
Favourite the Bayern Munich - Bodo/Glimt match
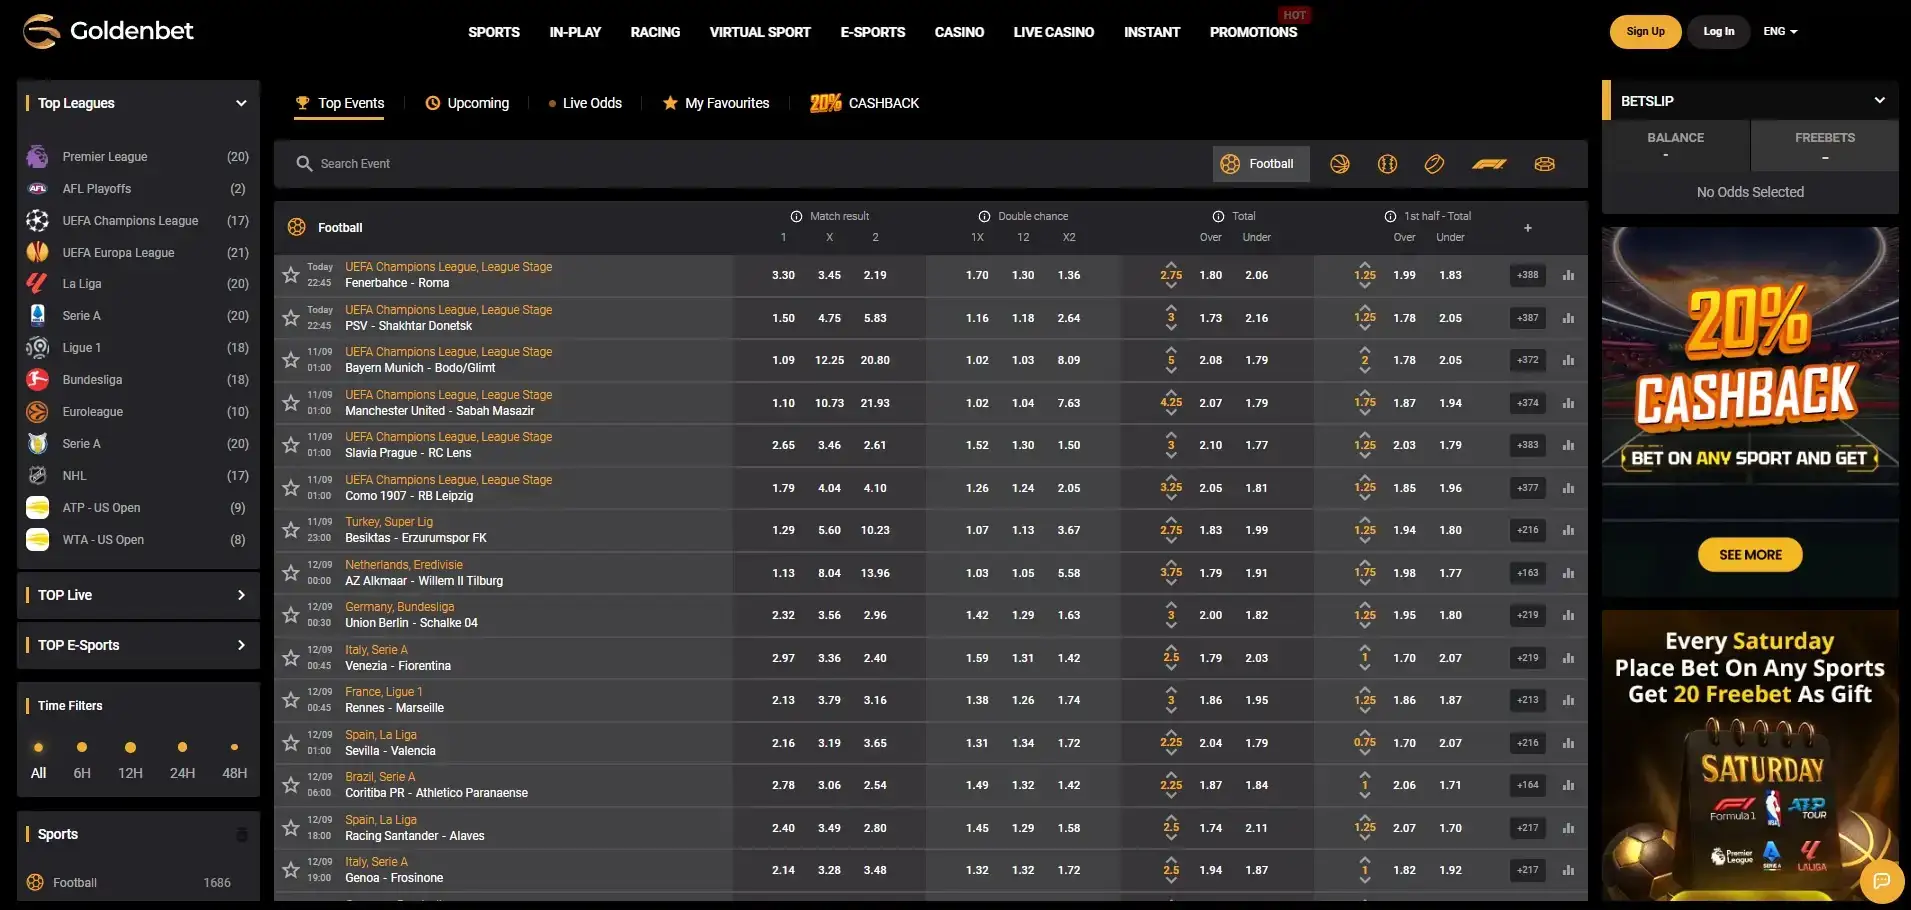291,359
